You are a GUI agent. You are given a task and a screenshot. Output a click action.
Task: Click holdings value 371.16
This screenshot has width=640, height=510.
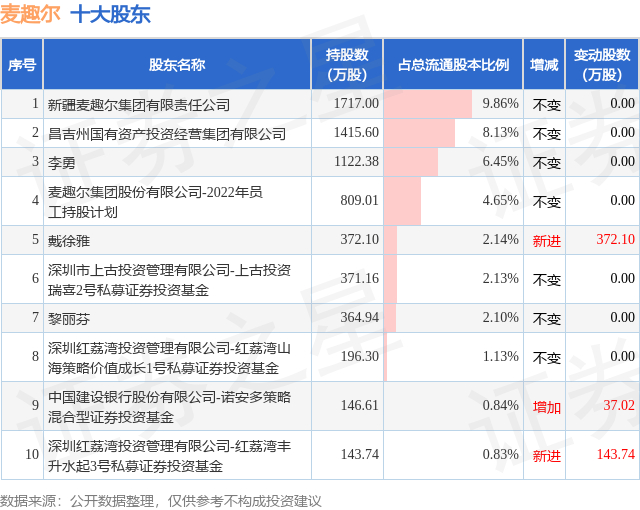tap(360, 279)
